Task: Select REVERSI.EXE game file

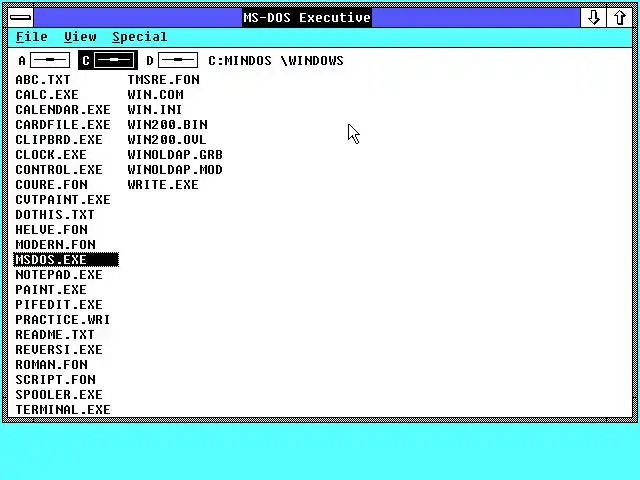Action: point(59,350)
